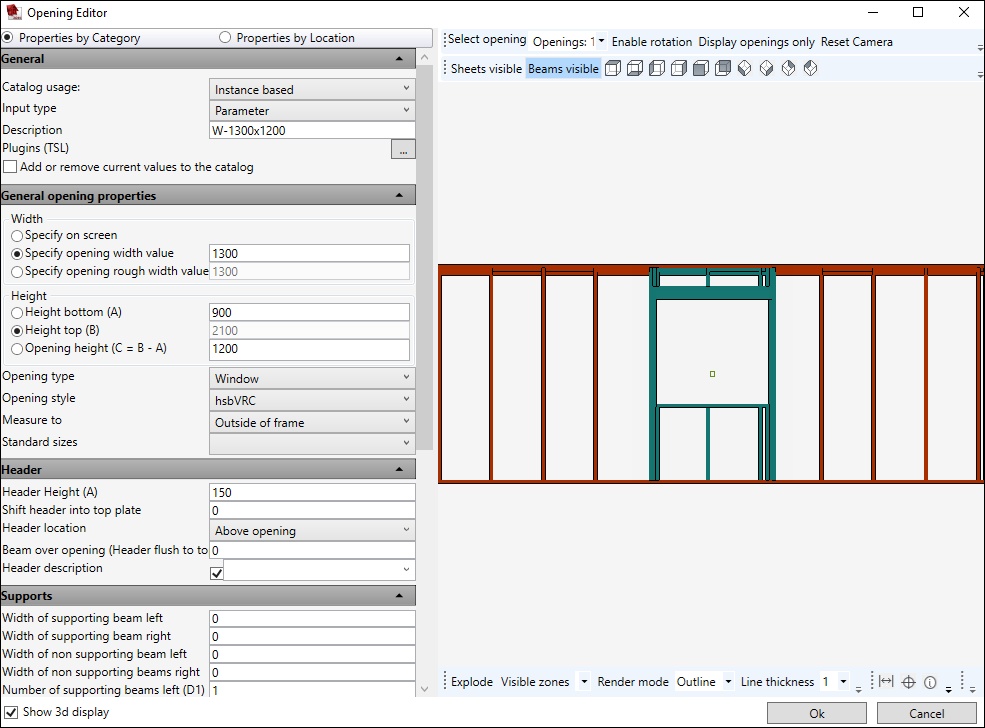Toggle Show 3d display checkbox
Viewport: 985px width, 728px height.
pos(11,712)
